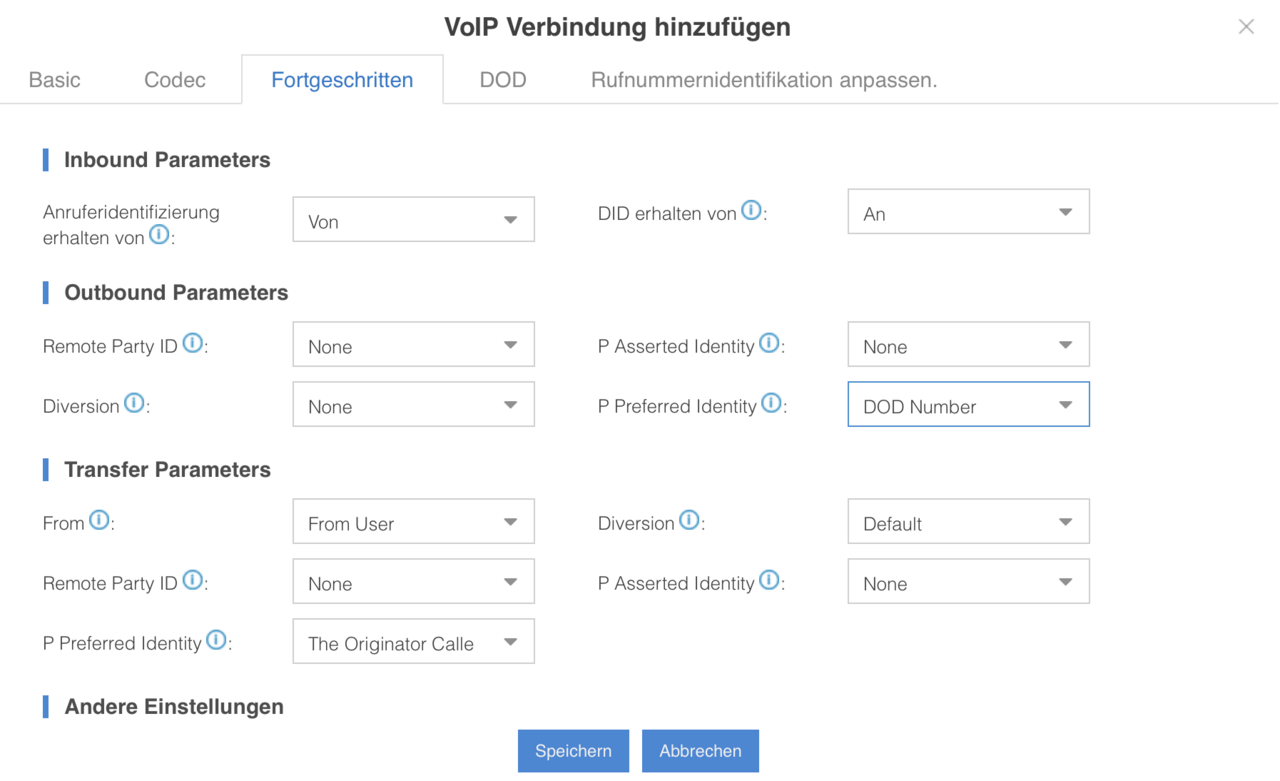Viewport: 1280px width, 781px height.
Task: Click info icon for Transfer P Preferred Identity
Action: pyautogui.click(x=216, y=641)
